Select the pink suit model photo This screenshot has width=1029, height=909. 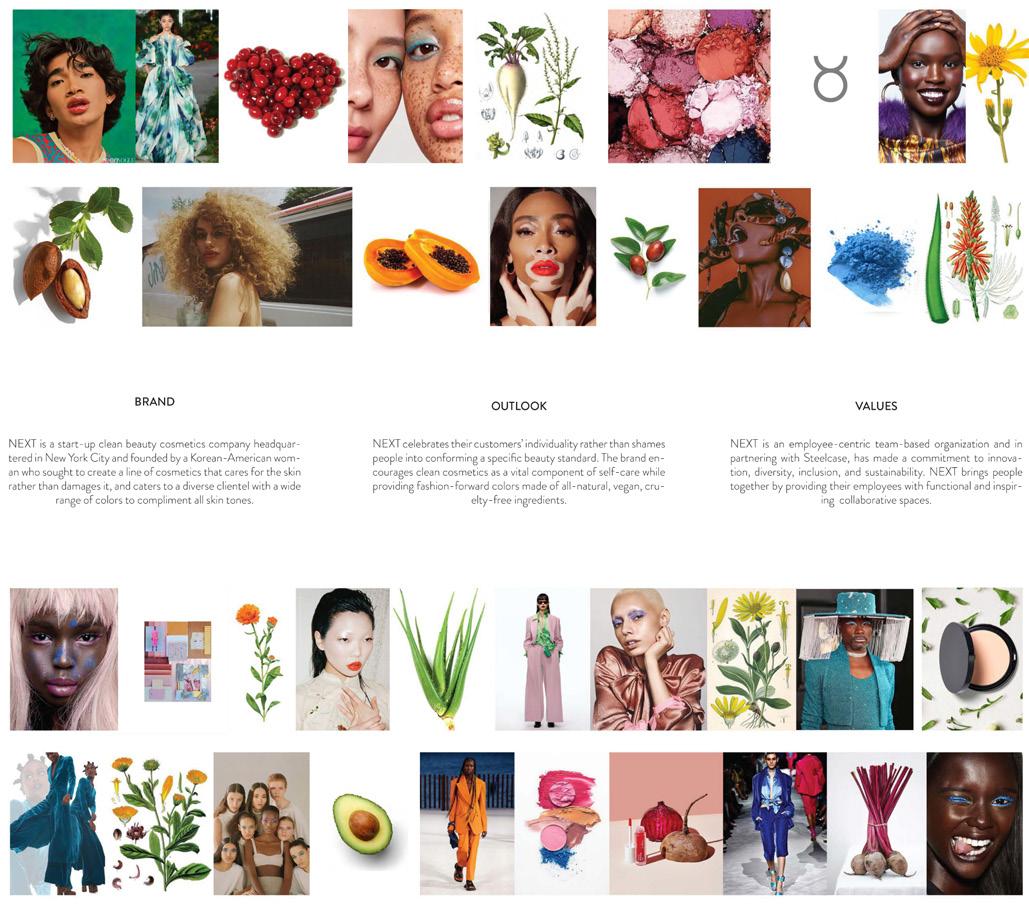(543, 659)
